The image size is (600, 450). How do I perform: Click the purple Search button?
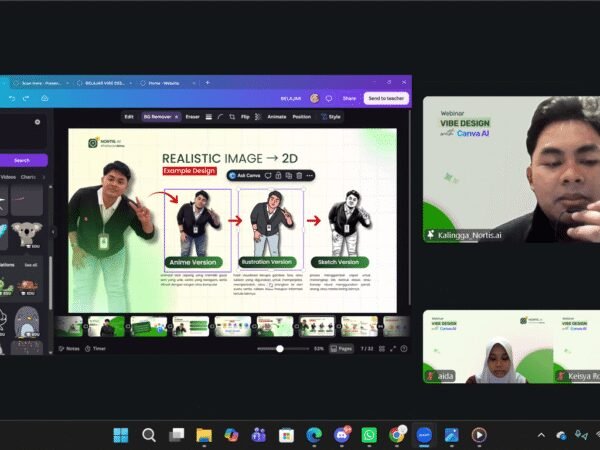click(22, 160)
